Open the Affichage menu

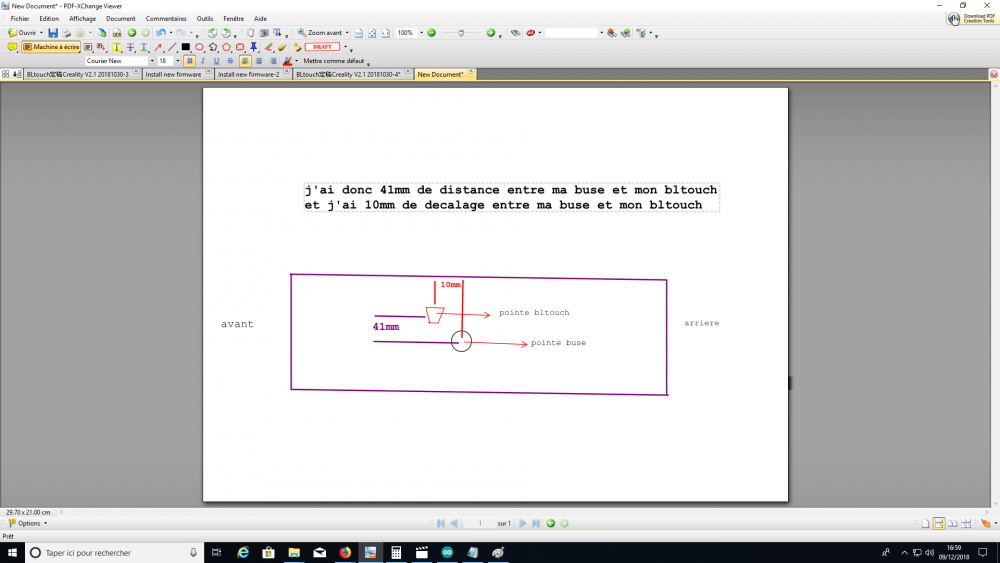[82, 18]
